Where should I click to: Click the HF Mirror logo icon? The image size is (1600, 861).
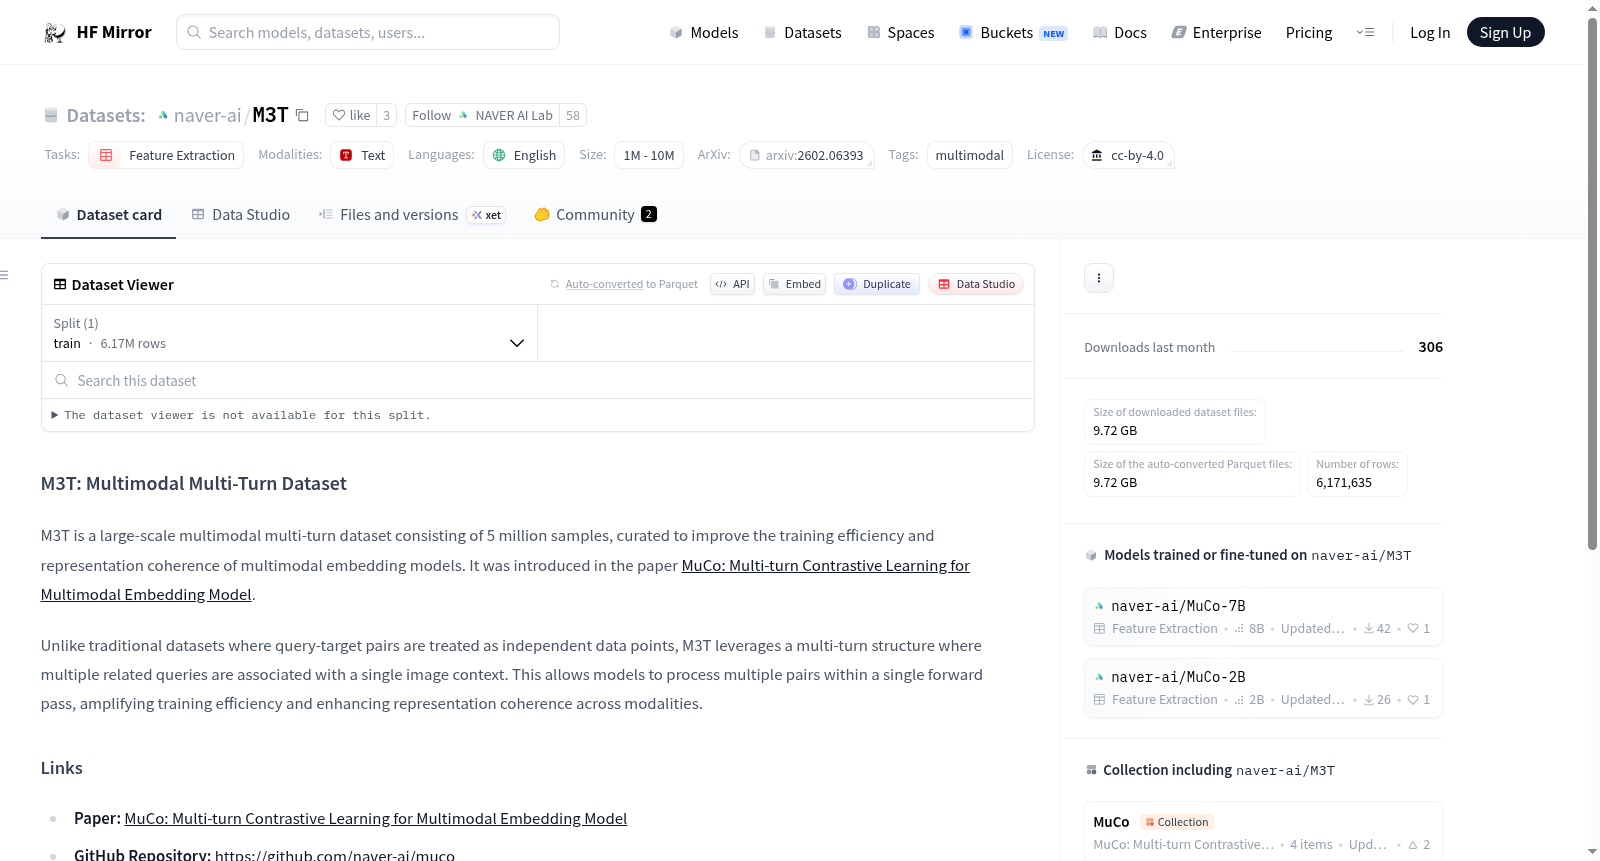coord(55,32)
